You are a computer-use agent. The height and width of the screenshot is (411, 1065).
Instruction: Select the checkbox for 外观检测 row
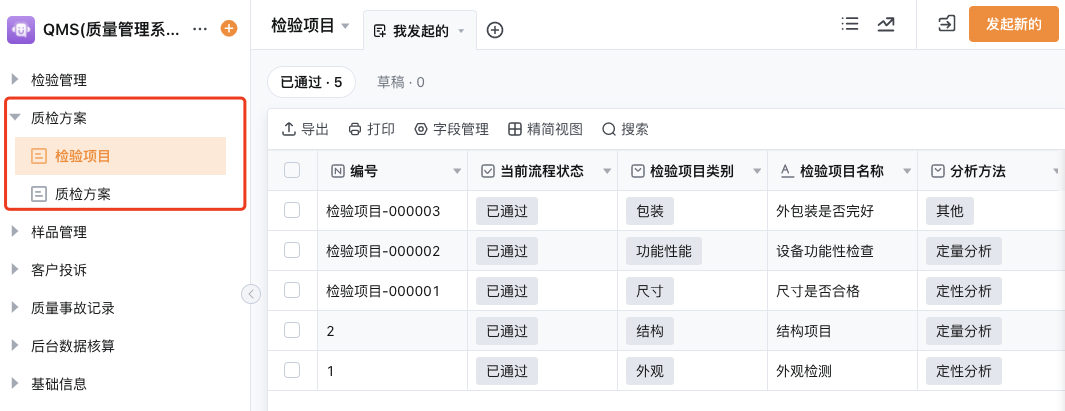point(292,370)
